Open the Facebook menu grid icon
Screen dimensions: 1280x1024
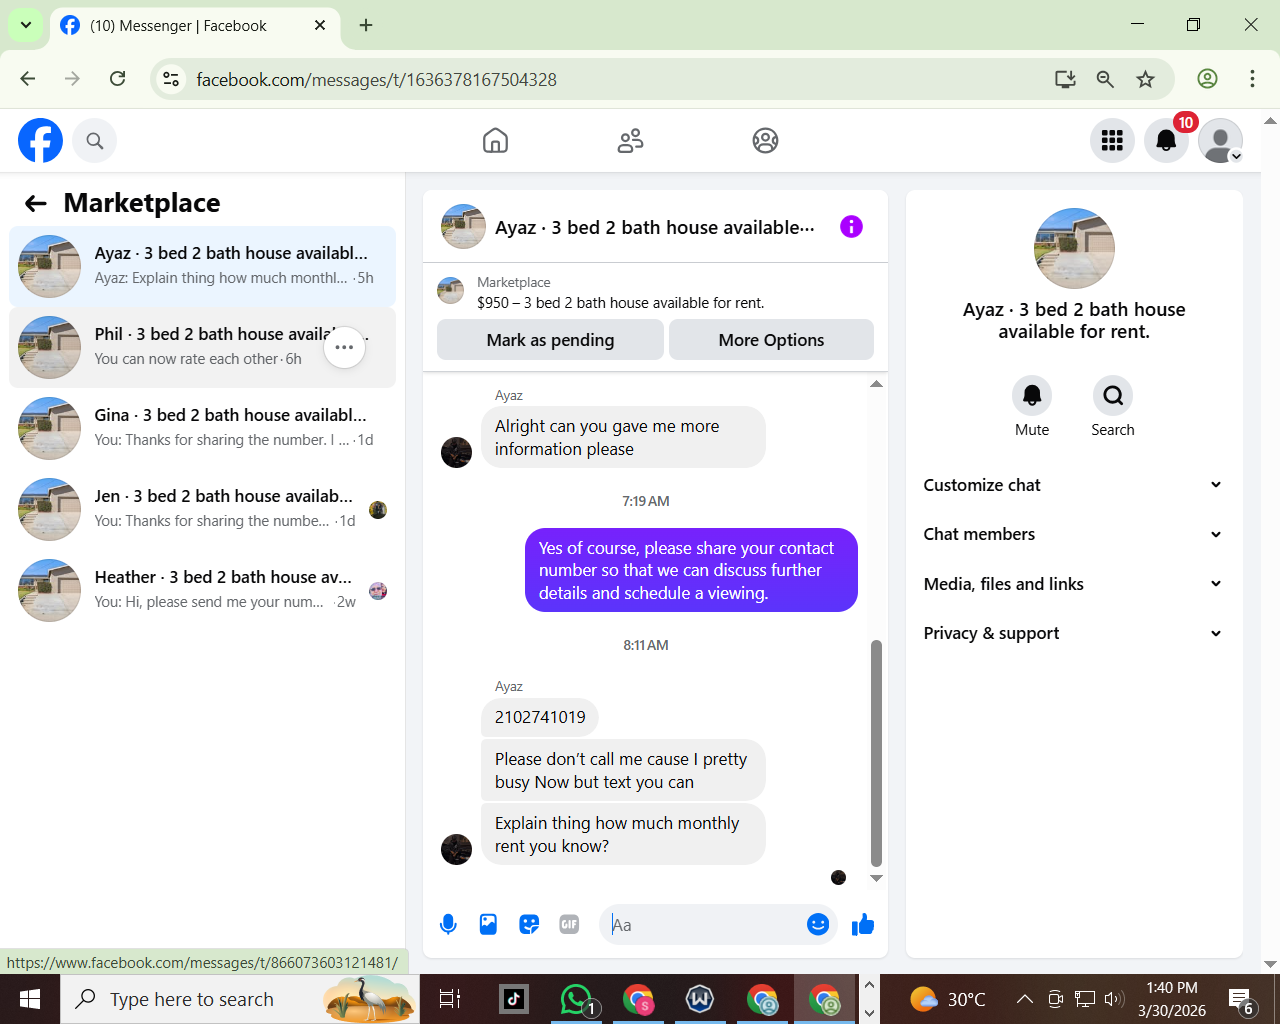coord(1112,141)
